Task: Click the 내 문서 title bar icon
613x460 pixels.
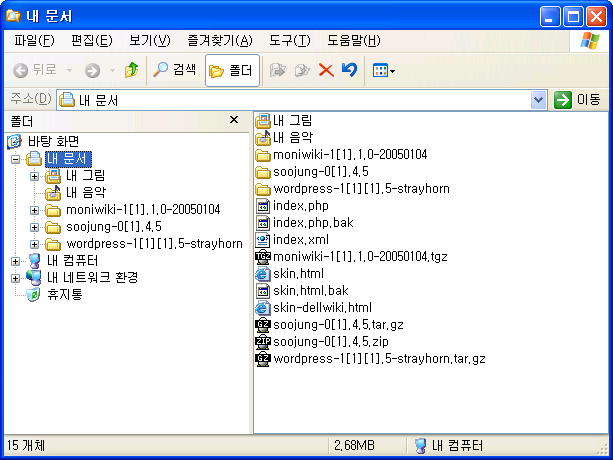Action: tap(13, 16)
